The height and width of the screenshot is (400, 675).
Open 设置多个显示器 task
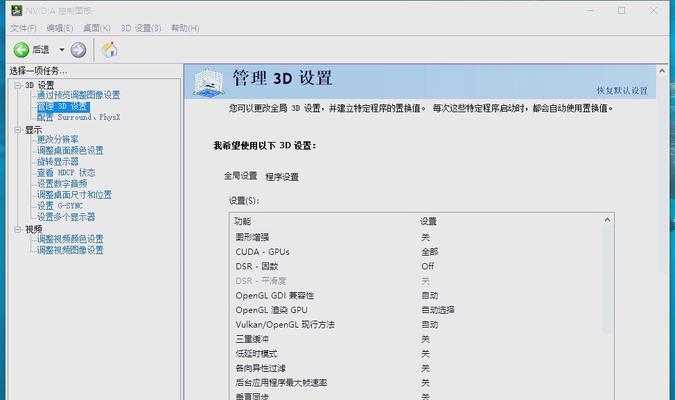click(x=66, y=217)
